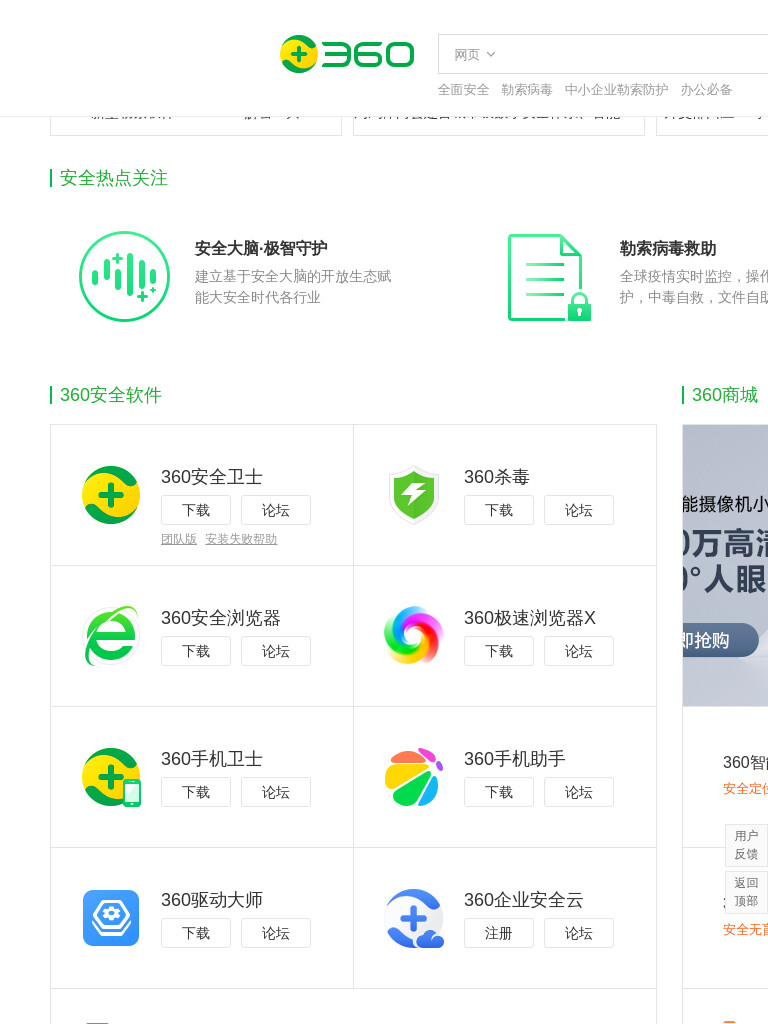The width and height of the screenshot is (768, 1024).
Task: Click the 安全大脑 sound-wave circle icon
Action: (x=125, y=276)
